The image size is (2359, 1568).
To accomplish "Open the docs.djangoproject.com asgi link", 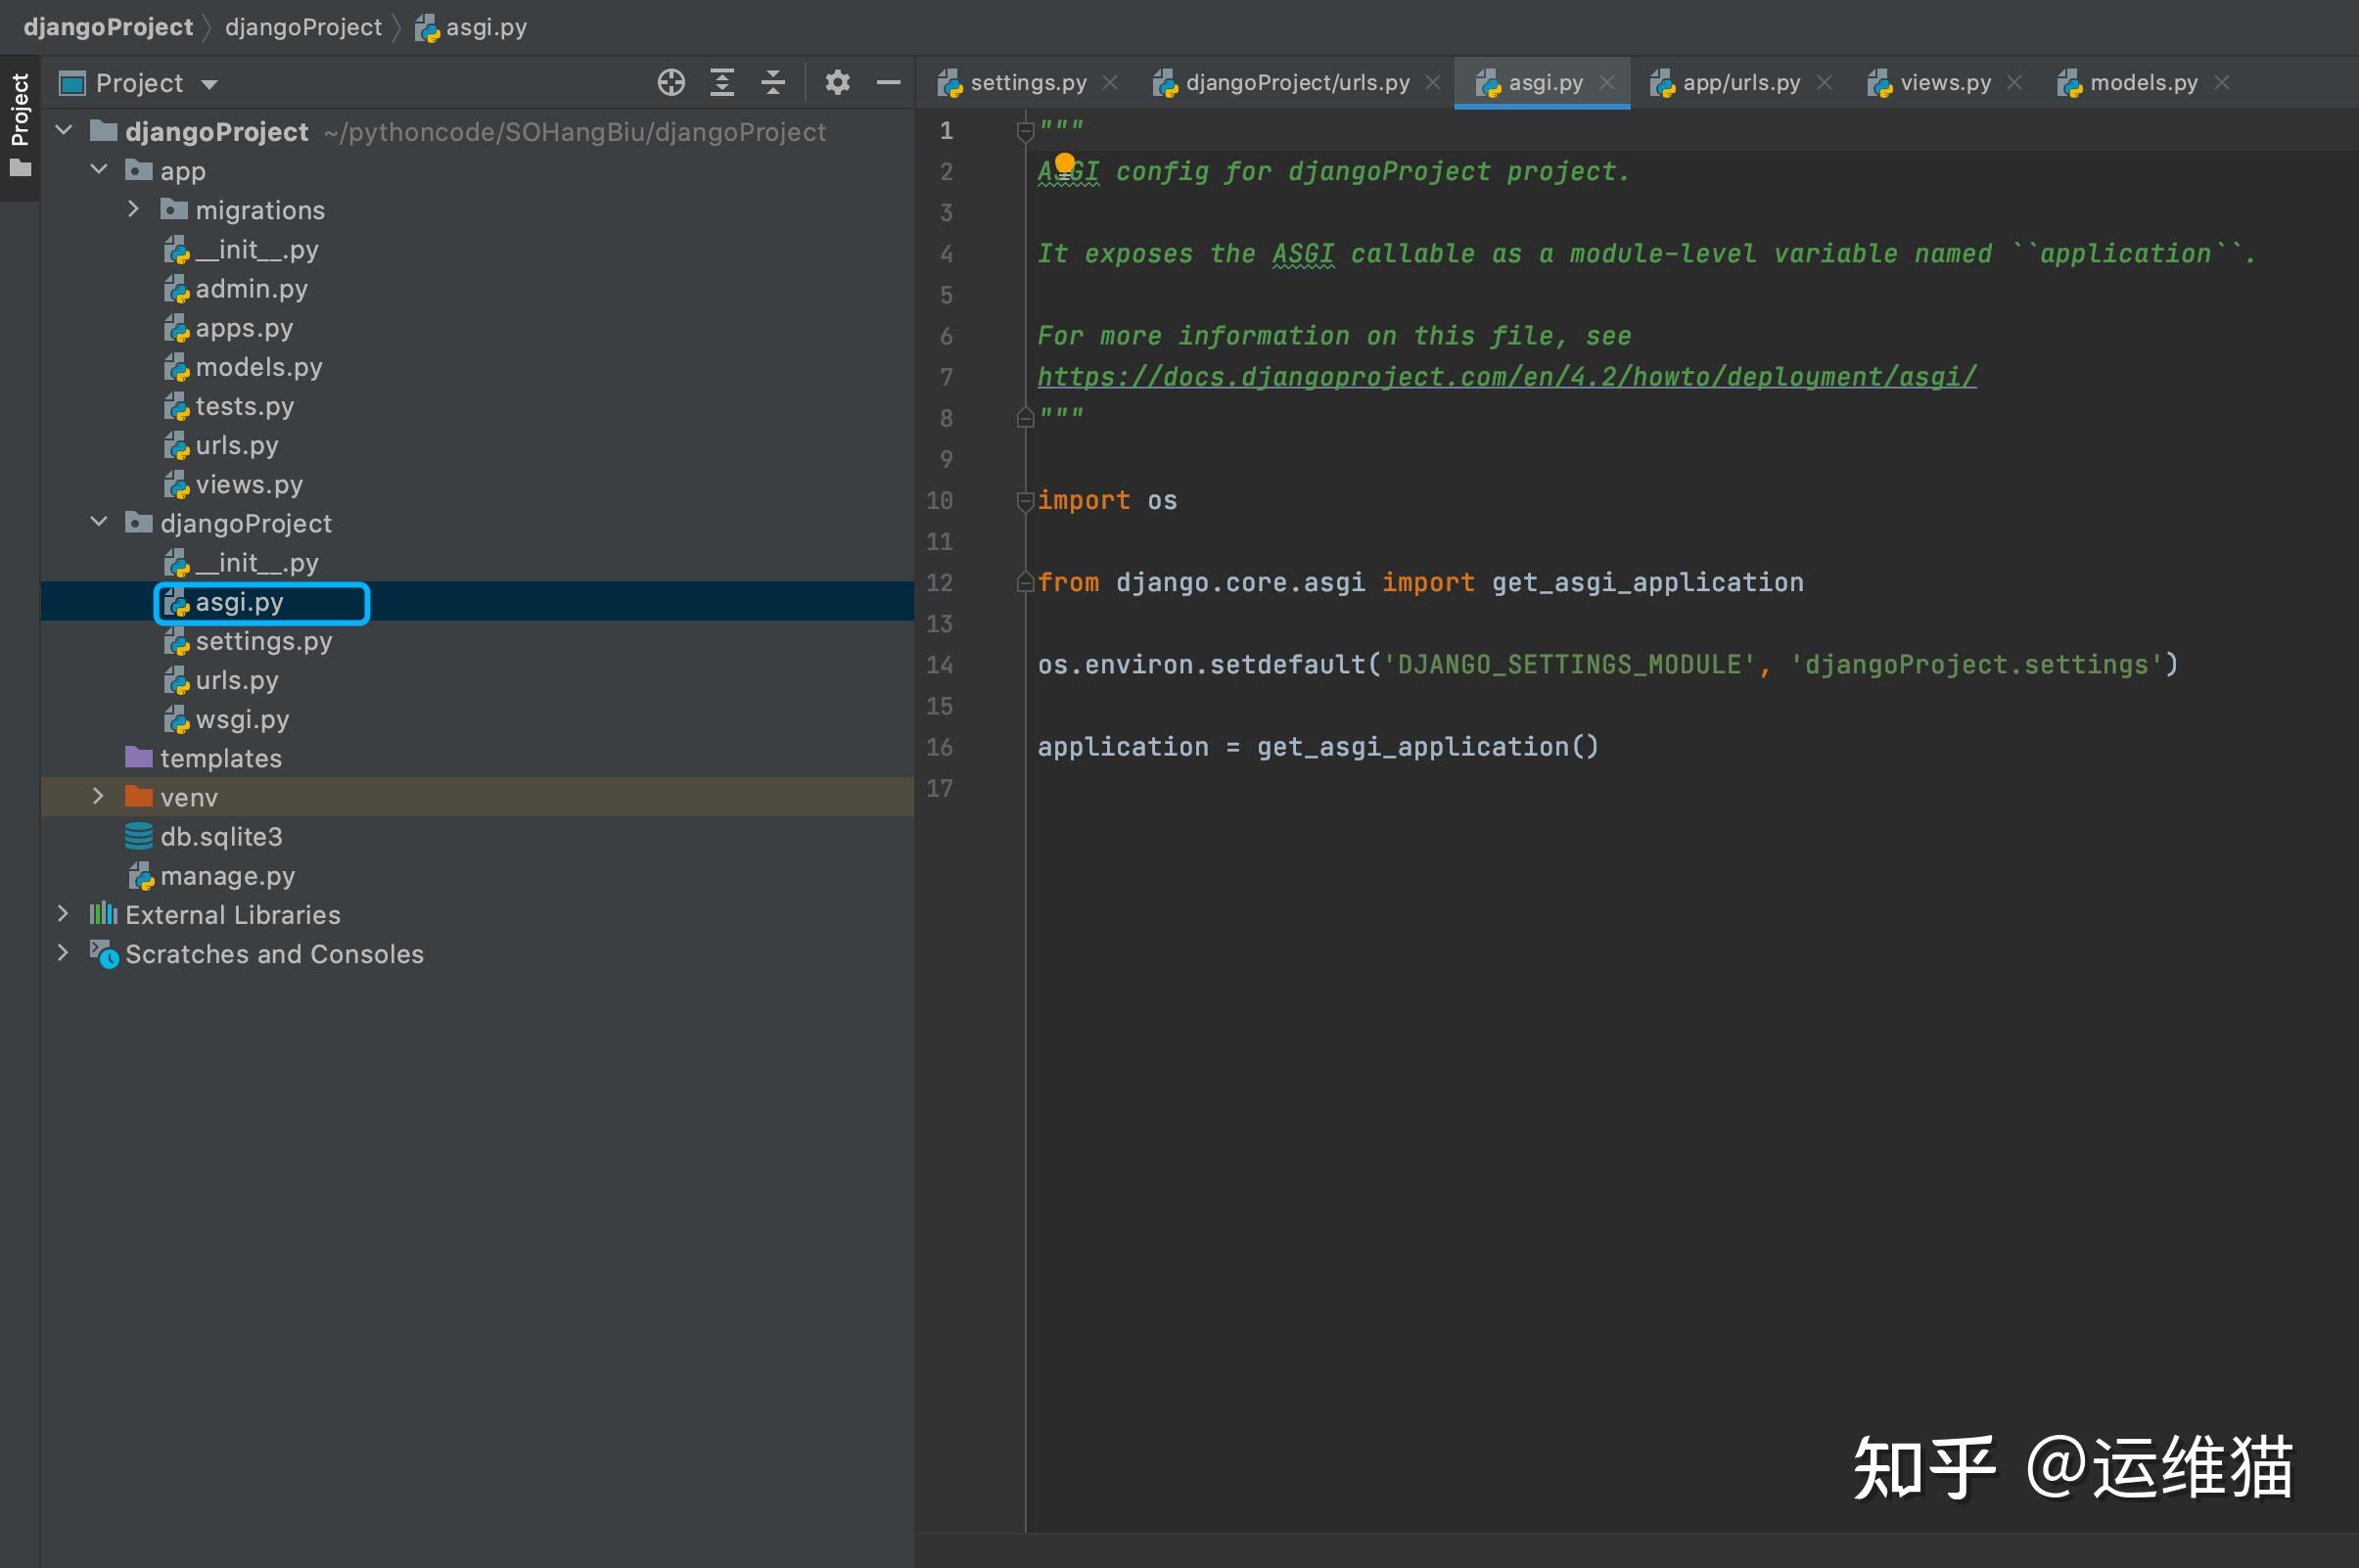I will click(x=1506, y=378).
